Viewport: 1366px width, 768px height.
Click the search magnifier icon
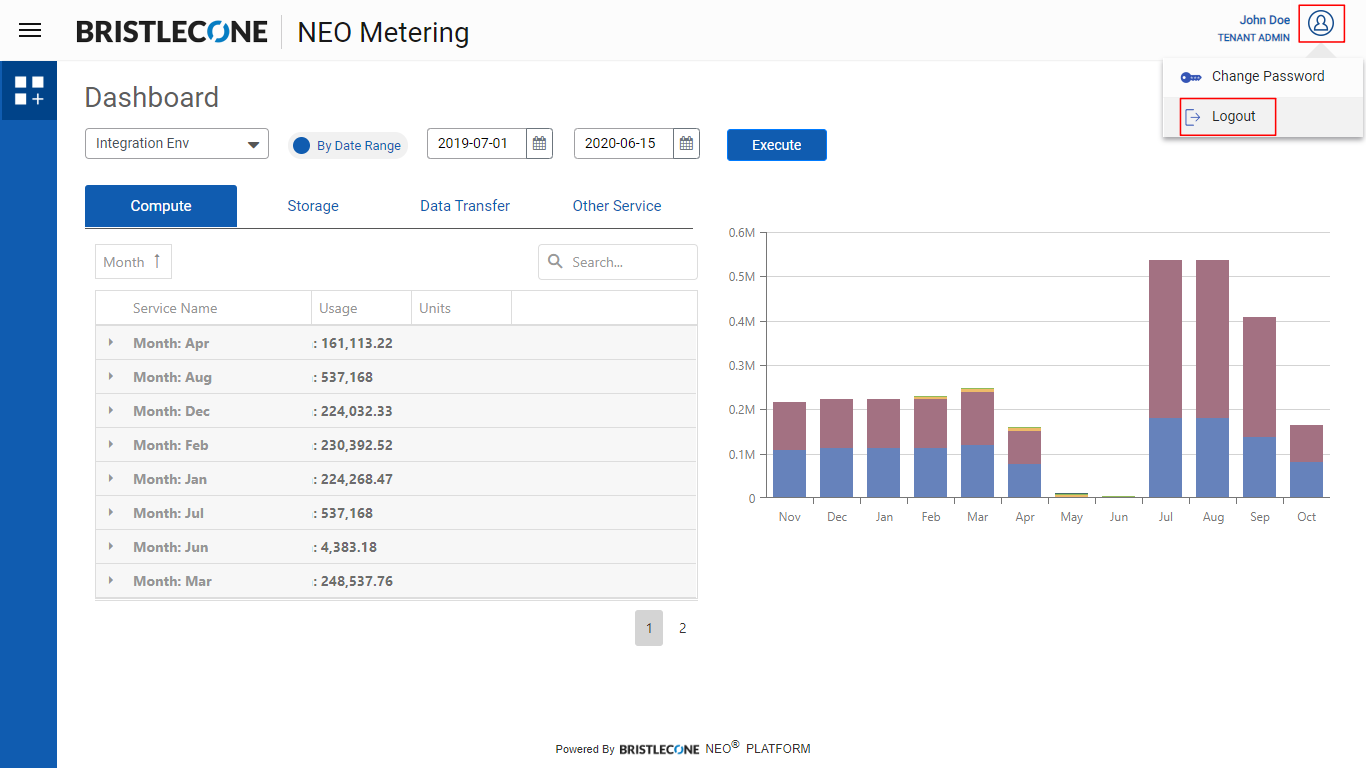click(x=556, y=262)
